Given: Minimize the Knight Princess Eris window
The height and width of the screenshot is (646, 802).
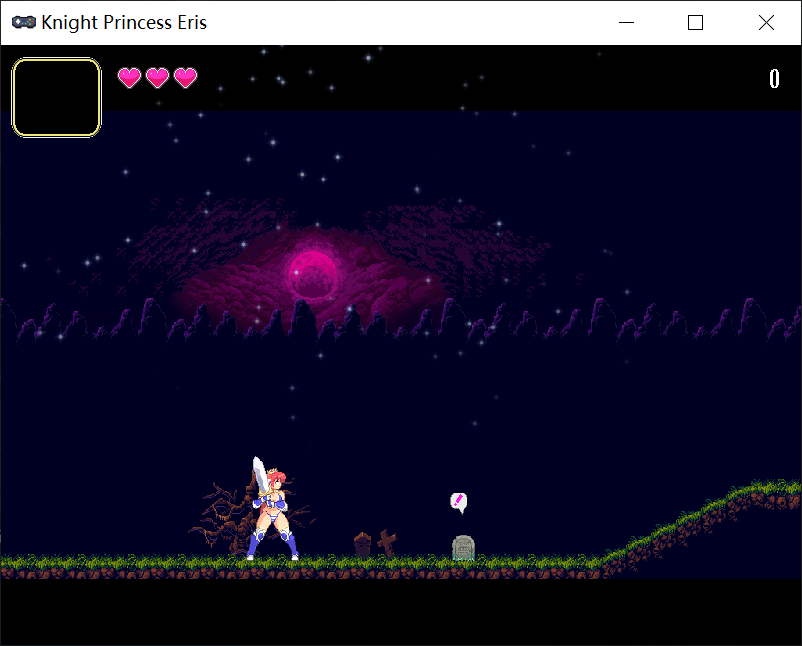Looking at the screenshot, I should point(626,22).
